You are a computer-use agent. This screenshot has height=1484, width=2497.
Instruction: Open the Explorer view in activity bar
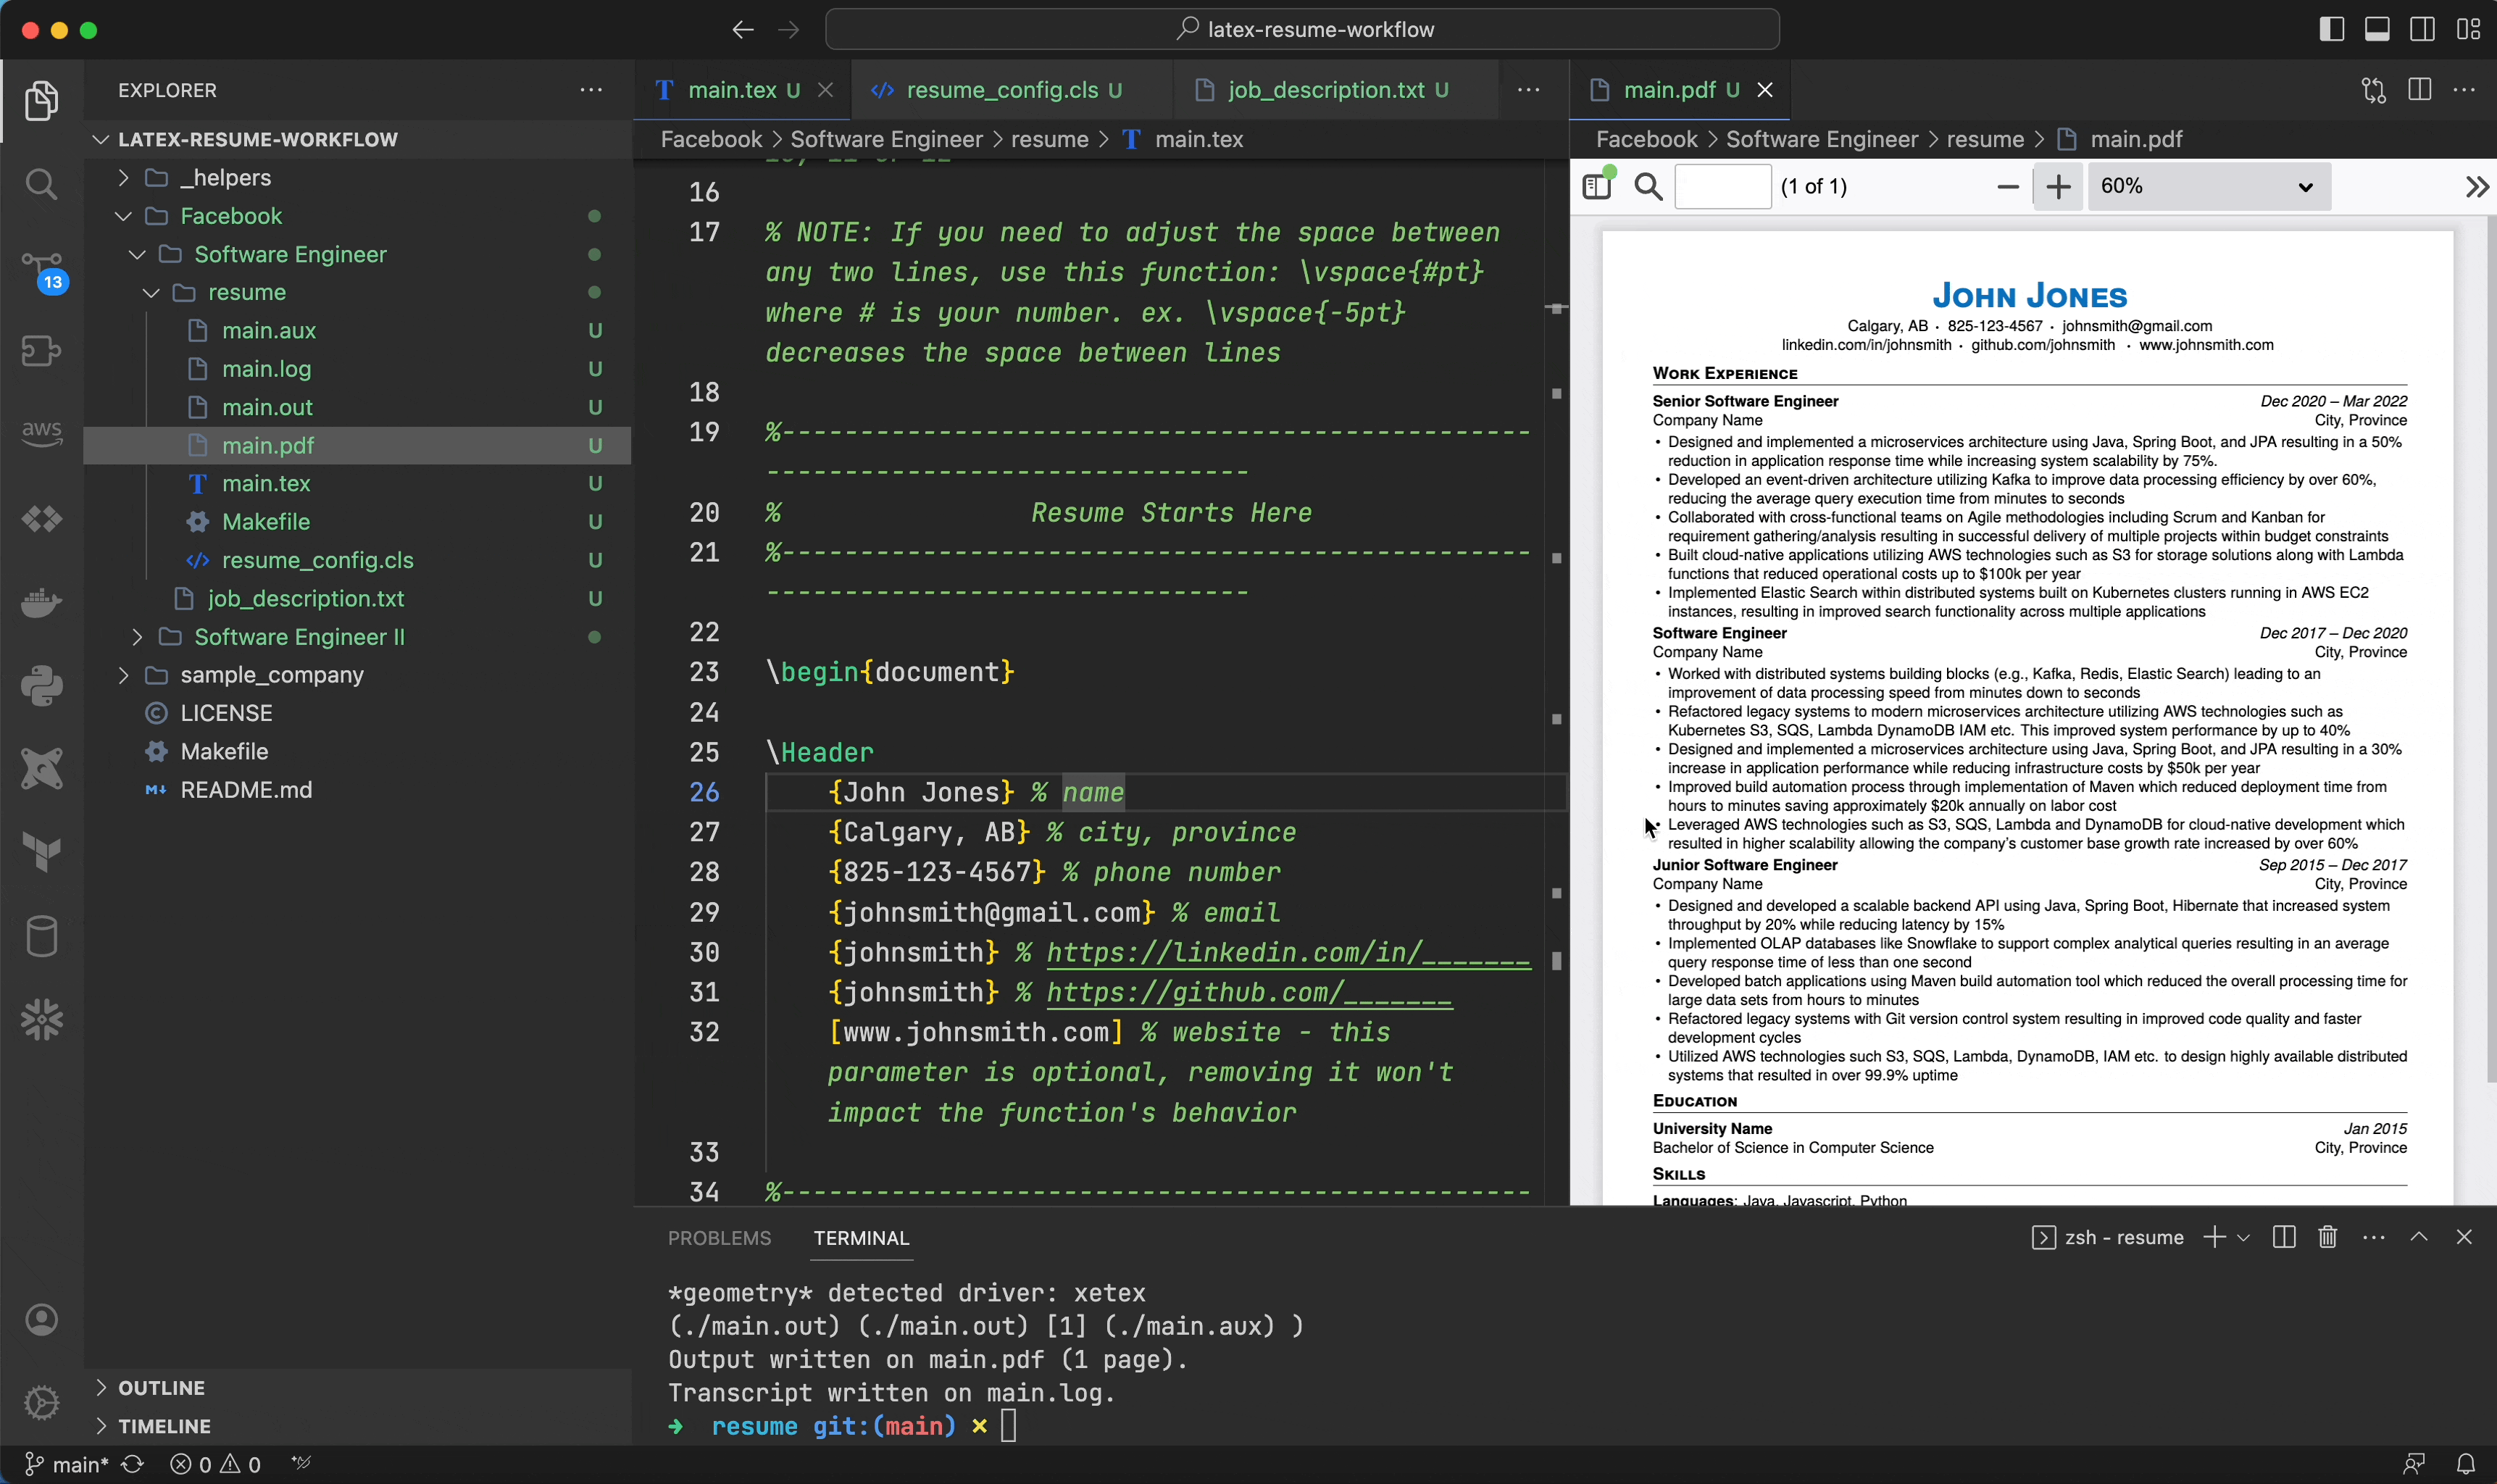(x=41, y=101)
